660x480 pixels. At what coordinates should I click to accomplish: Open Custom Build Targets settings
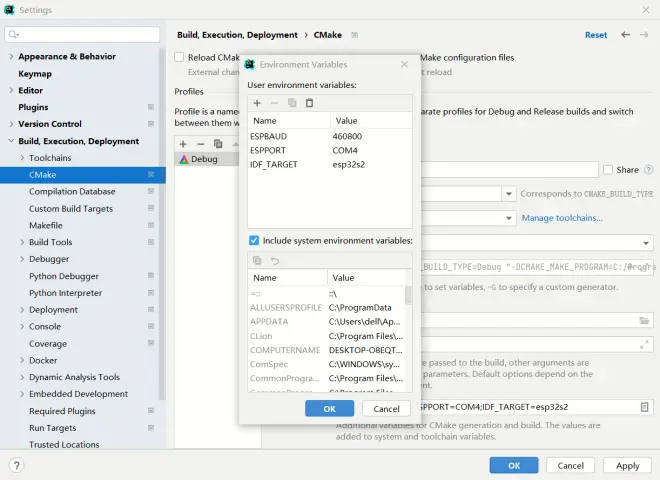[71, 208]
